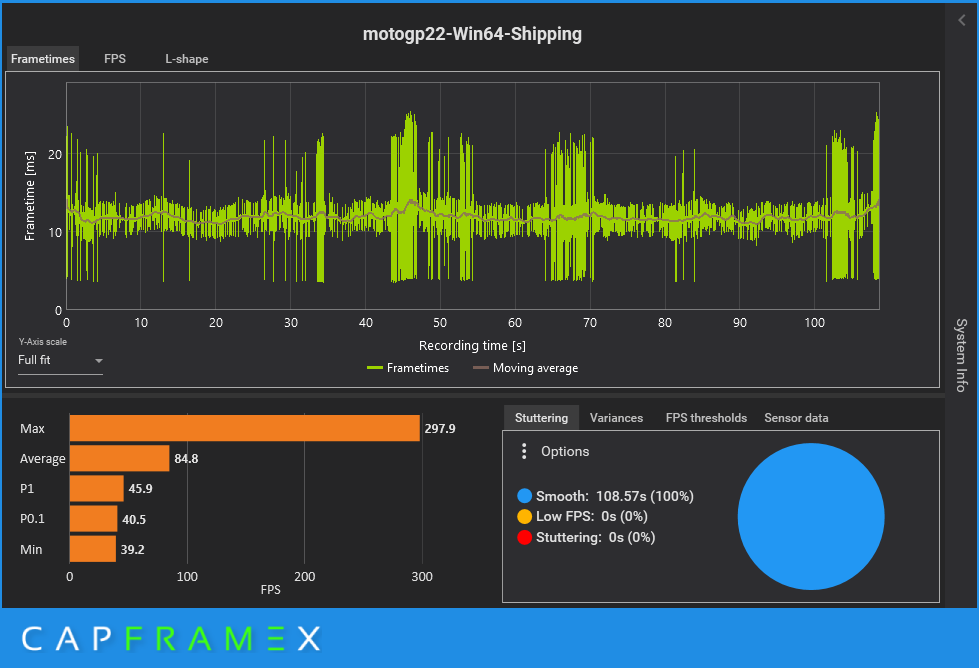Click the motogp22-Win64-Shipping chart title
The height and width of the screenshot is (668, 979).
click(472, 34)
